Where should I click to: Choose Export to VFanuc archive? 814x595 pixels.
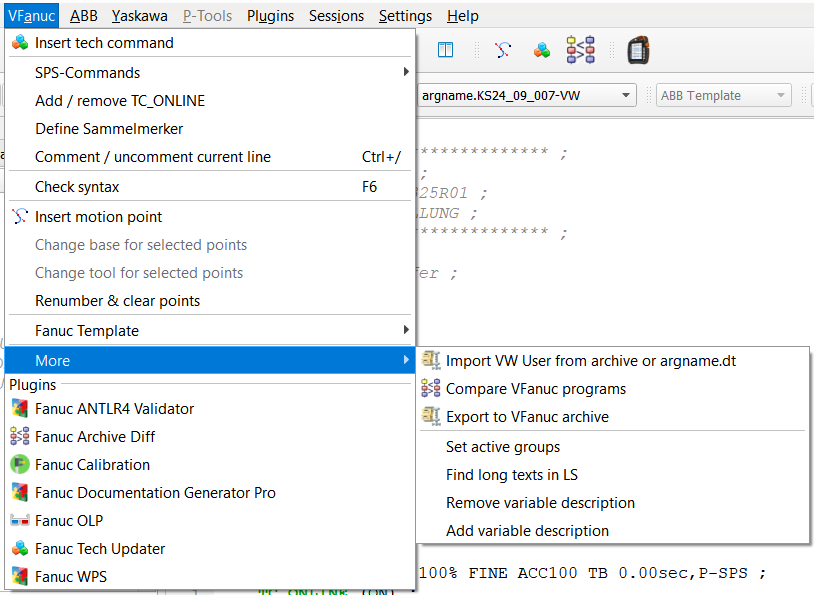[613, 417]
